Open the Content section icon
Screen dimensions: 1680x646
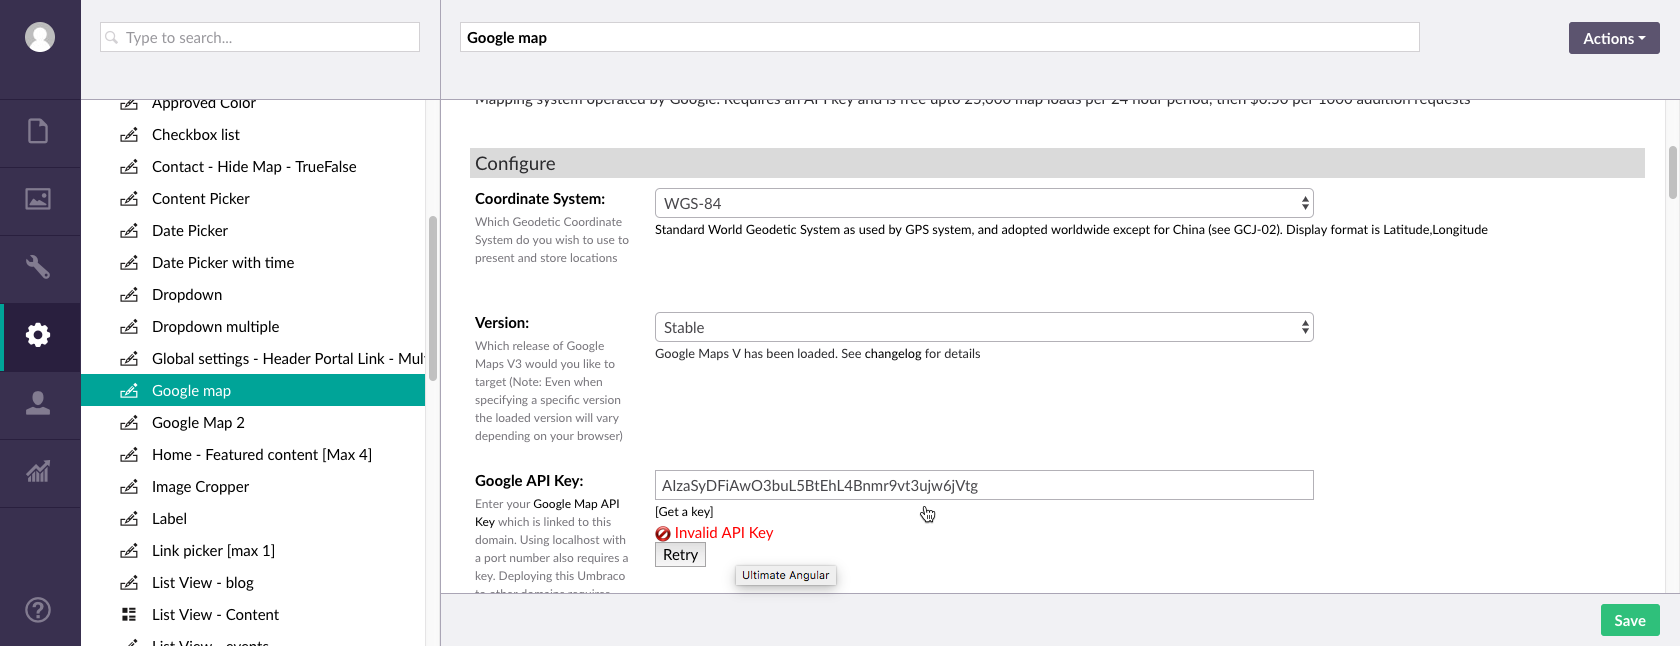click(x=38, y=131)
